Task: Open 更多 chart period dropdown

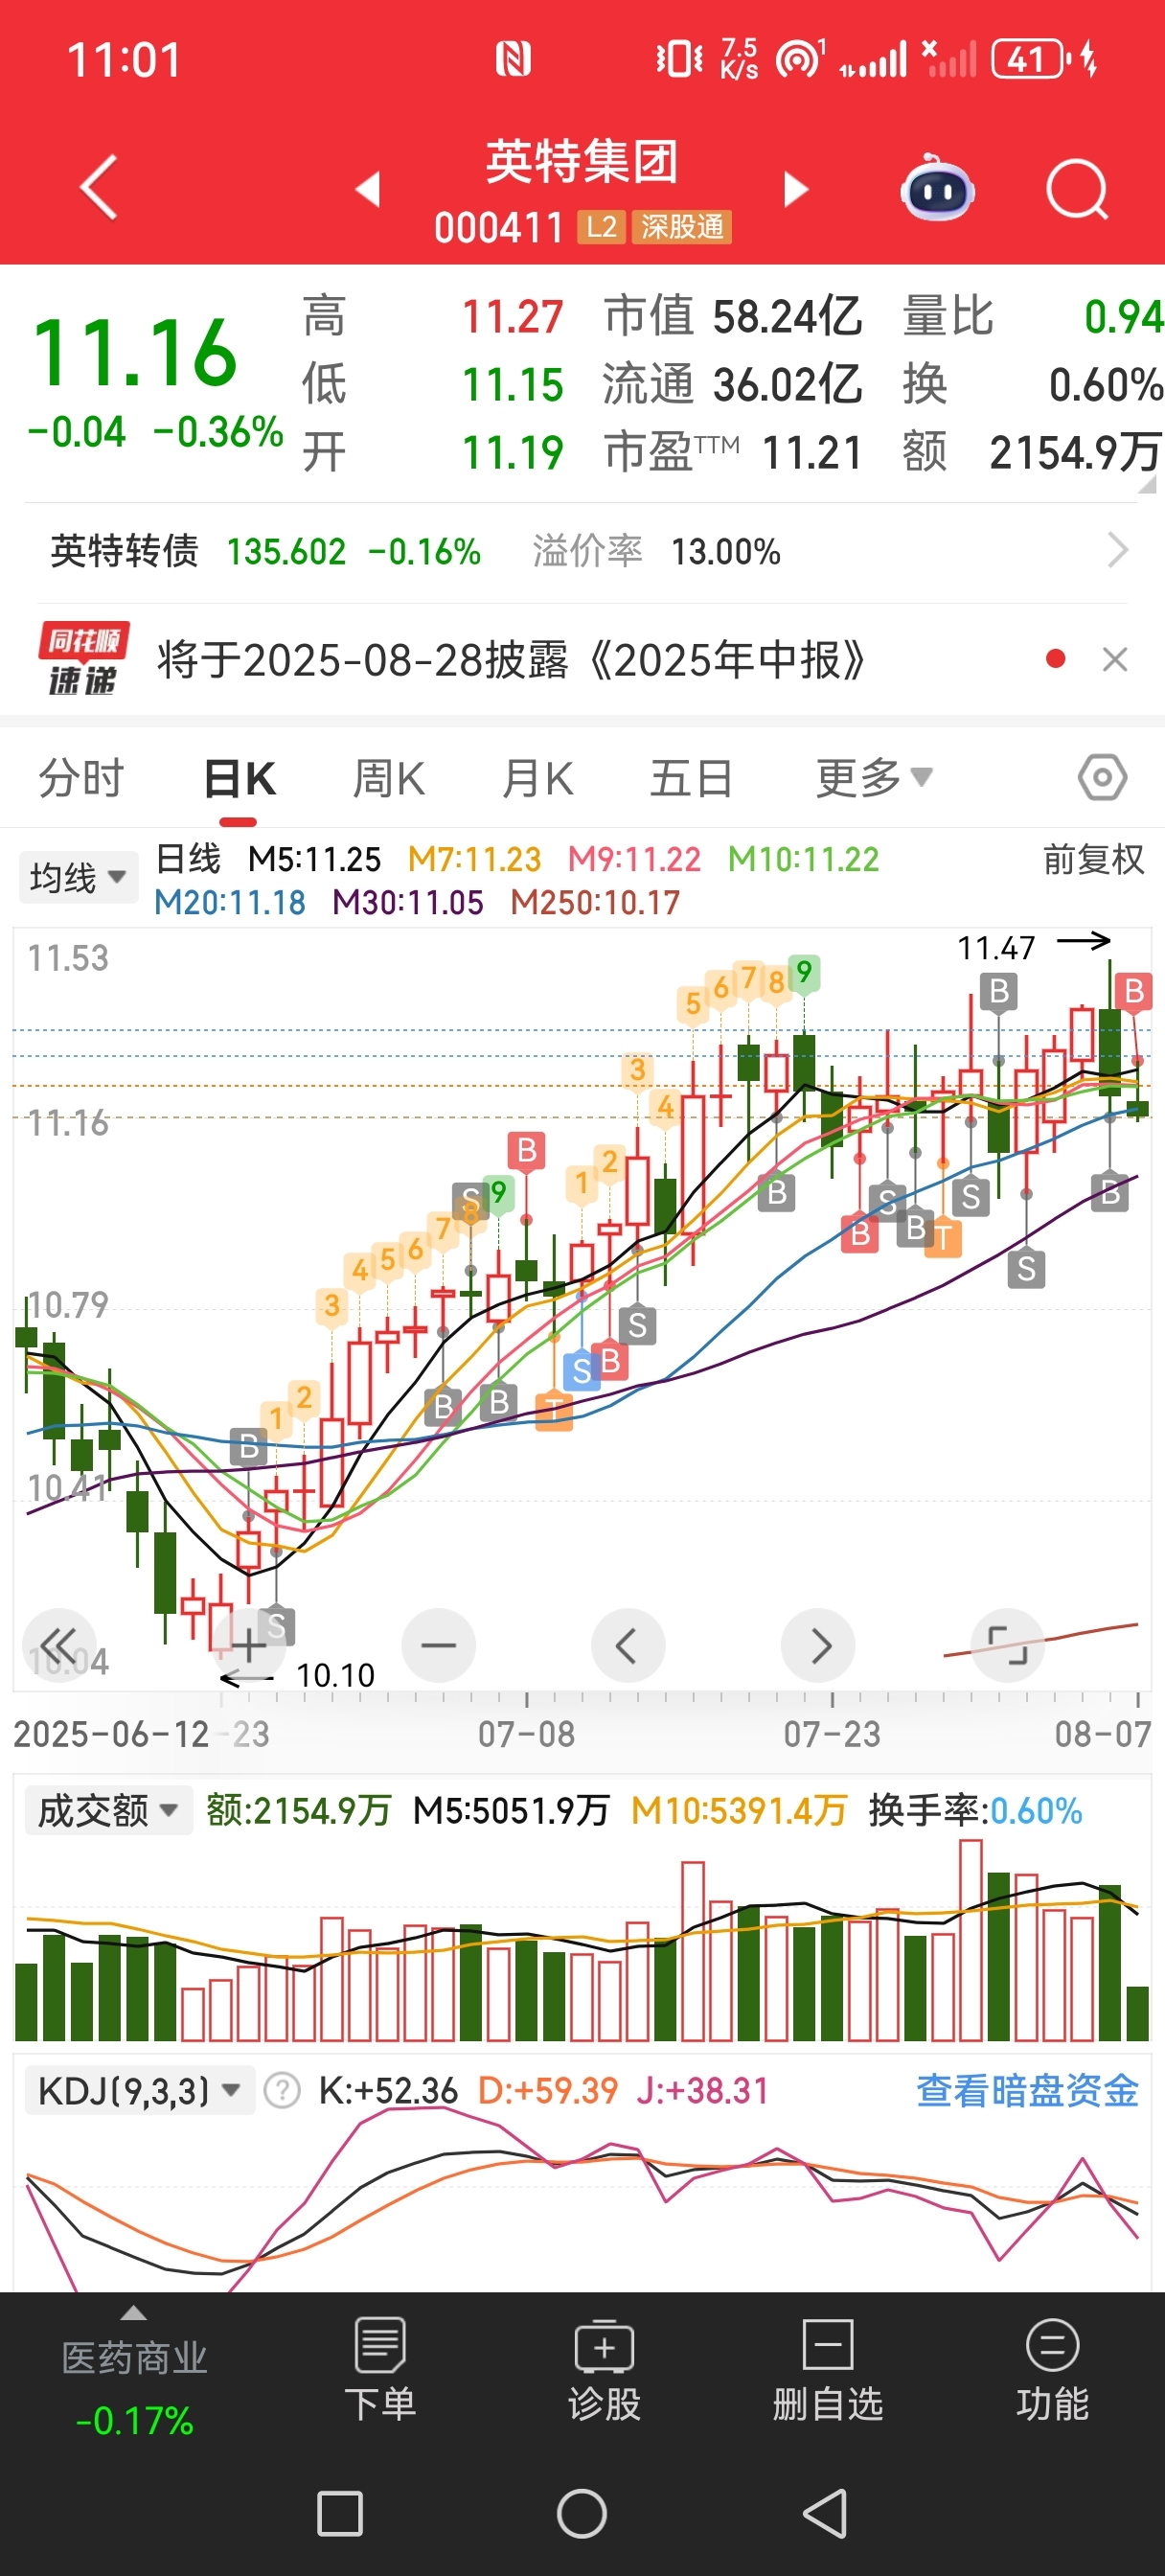Action: [x=874, y=778]
